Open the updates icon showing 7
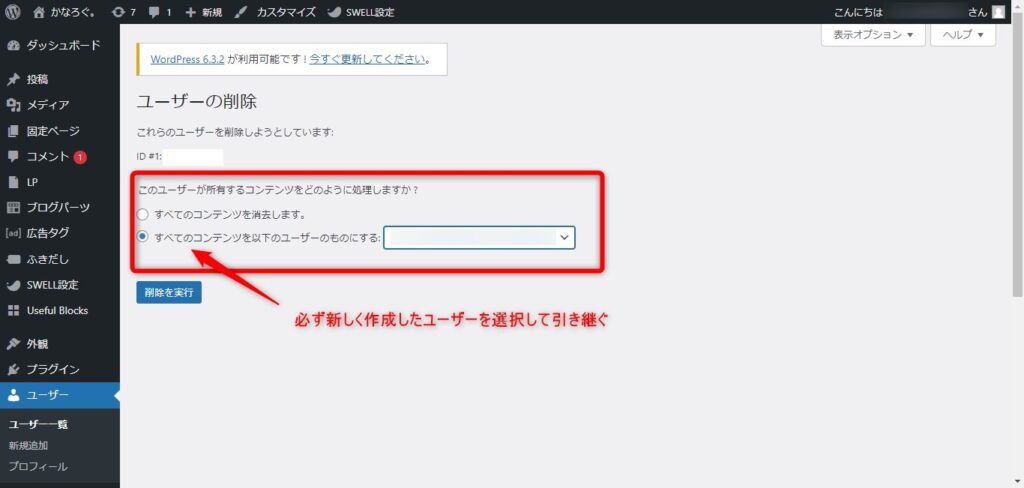Screen dimensions: 1024x488 119,12
